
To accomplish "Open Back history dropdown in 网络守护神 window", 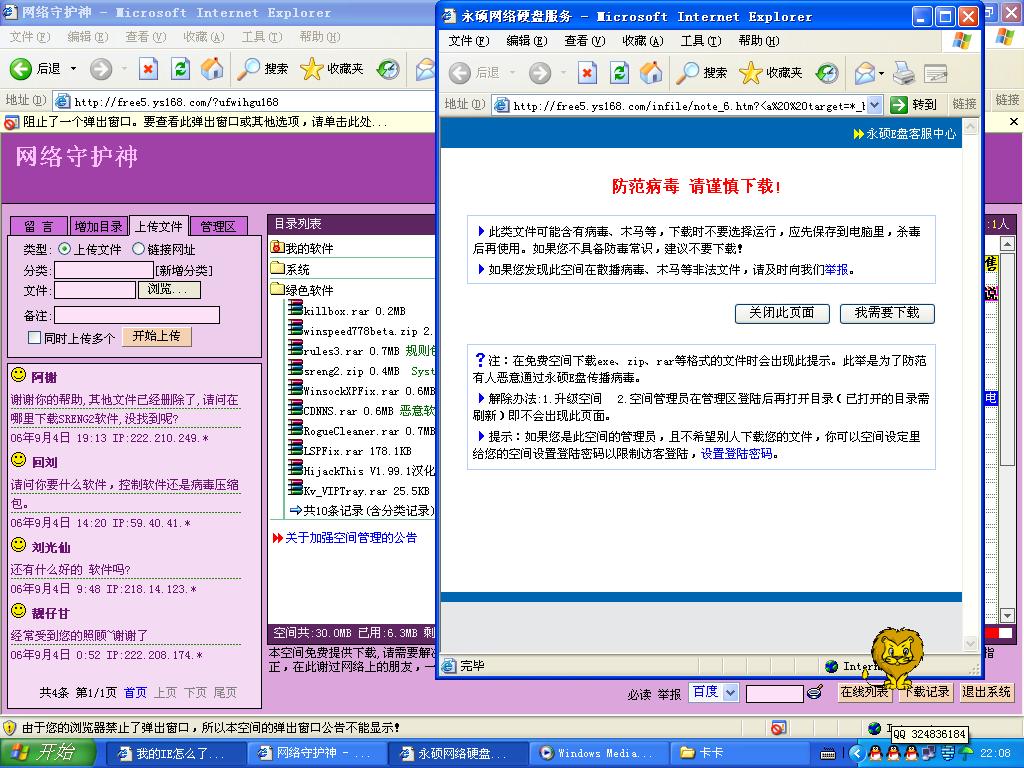I will click(x=73, y=69).
